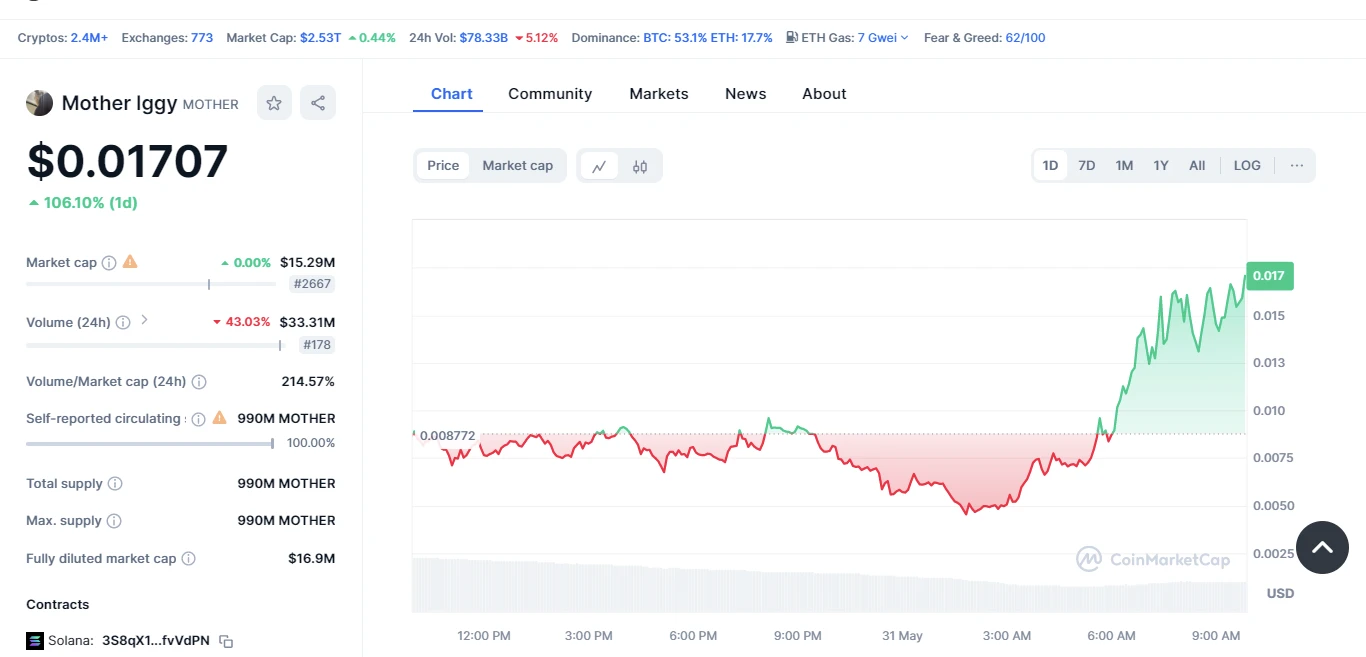Screen dimensions: 1366x657
Task: Click the circulating supply warning triangle
Action: point(220,418)
